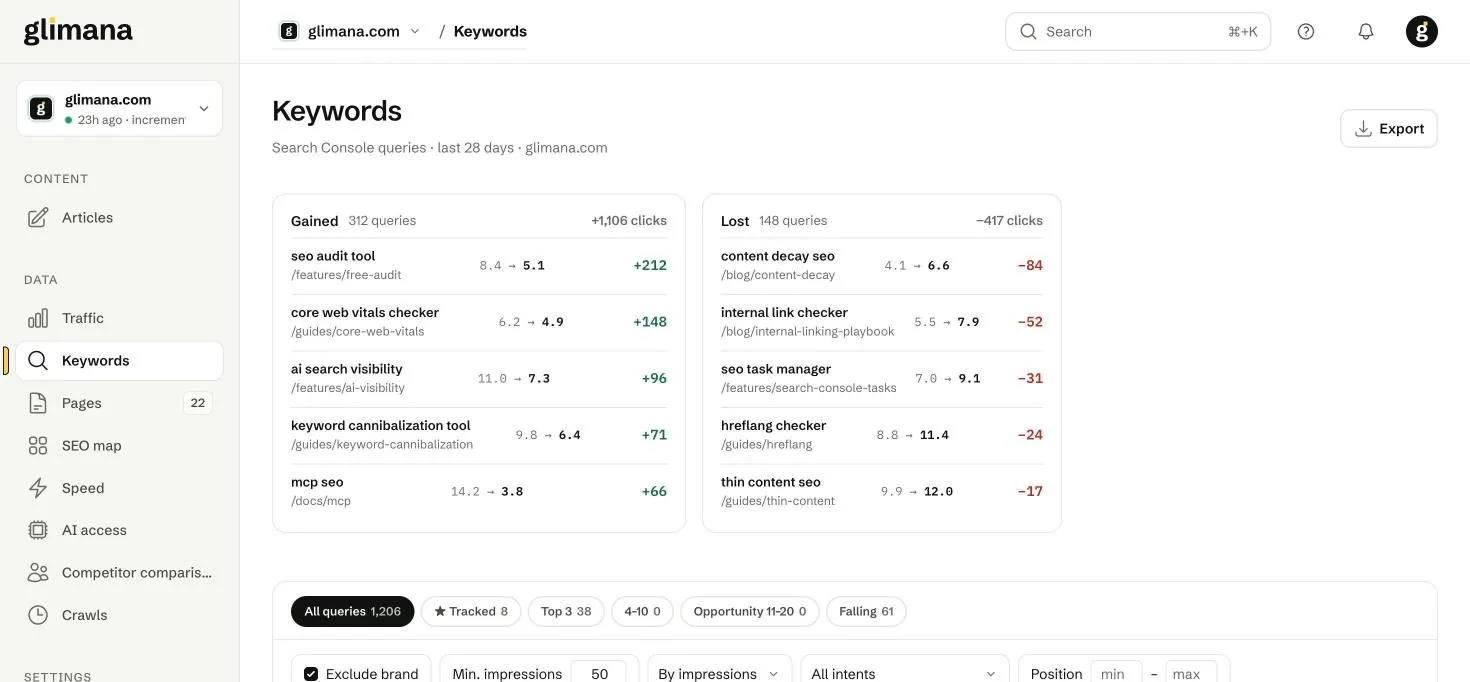Open the help question mark icon
The width and height of the screenshot is (1470, 682).
(x=1306, y=31)
